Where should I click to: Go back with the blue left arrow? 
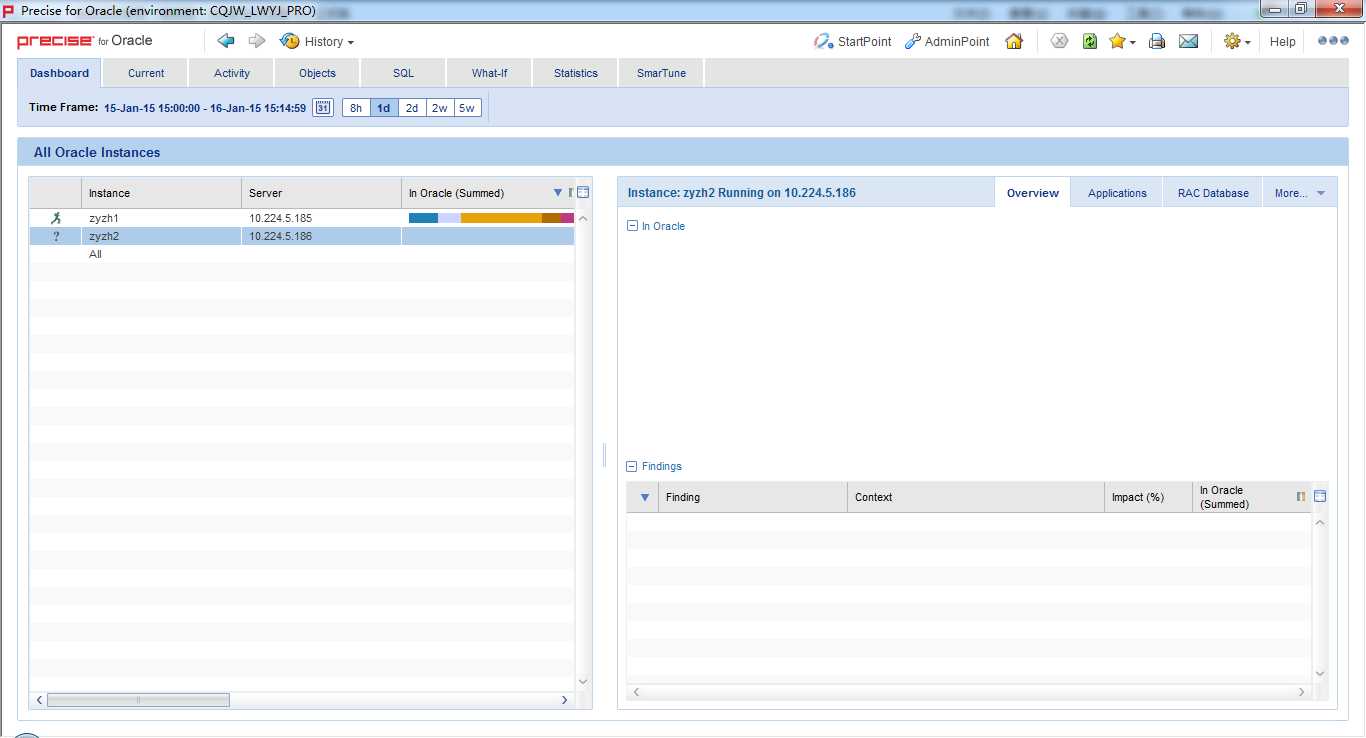226,41
